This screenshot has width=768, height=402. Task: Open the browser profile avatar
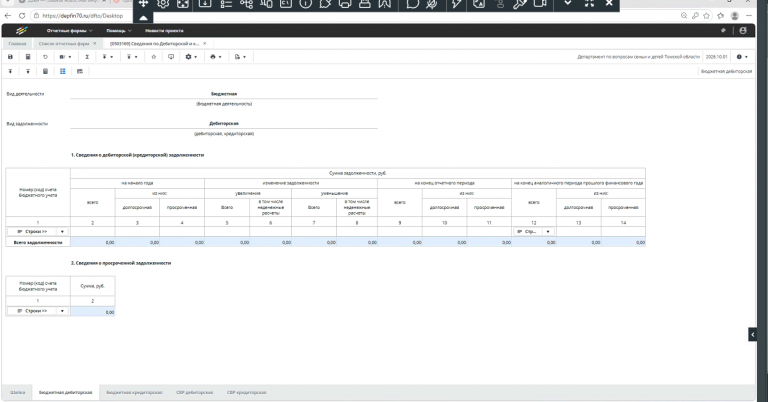(x=735, y=16)
